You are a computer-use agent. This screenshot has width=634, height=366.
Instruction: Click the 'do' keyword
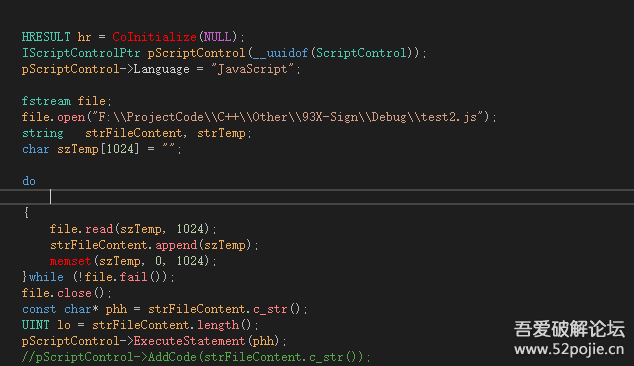click(29, 181)
